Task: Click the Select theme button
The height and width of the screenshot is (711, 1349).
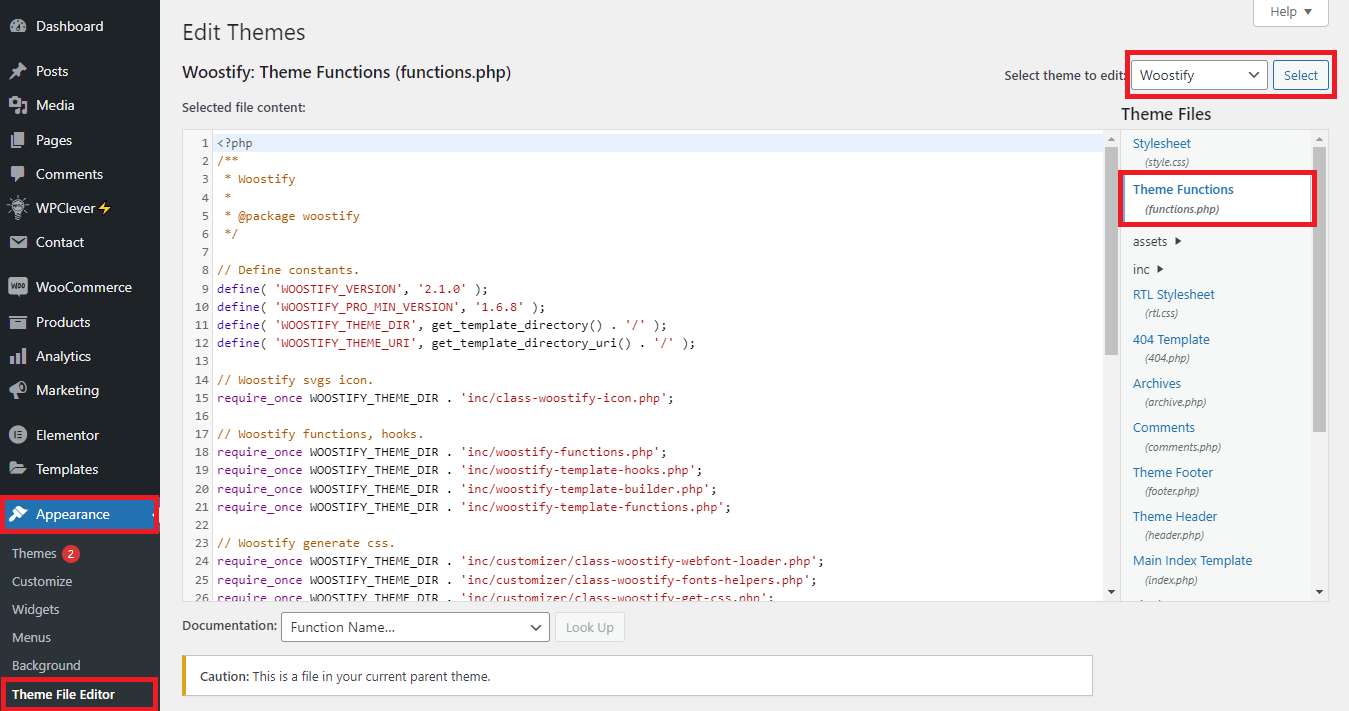Action: [1301, 75]
